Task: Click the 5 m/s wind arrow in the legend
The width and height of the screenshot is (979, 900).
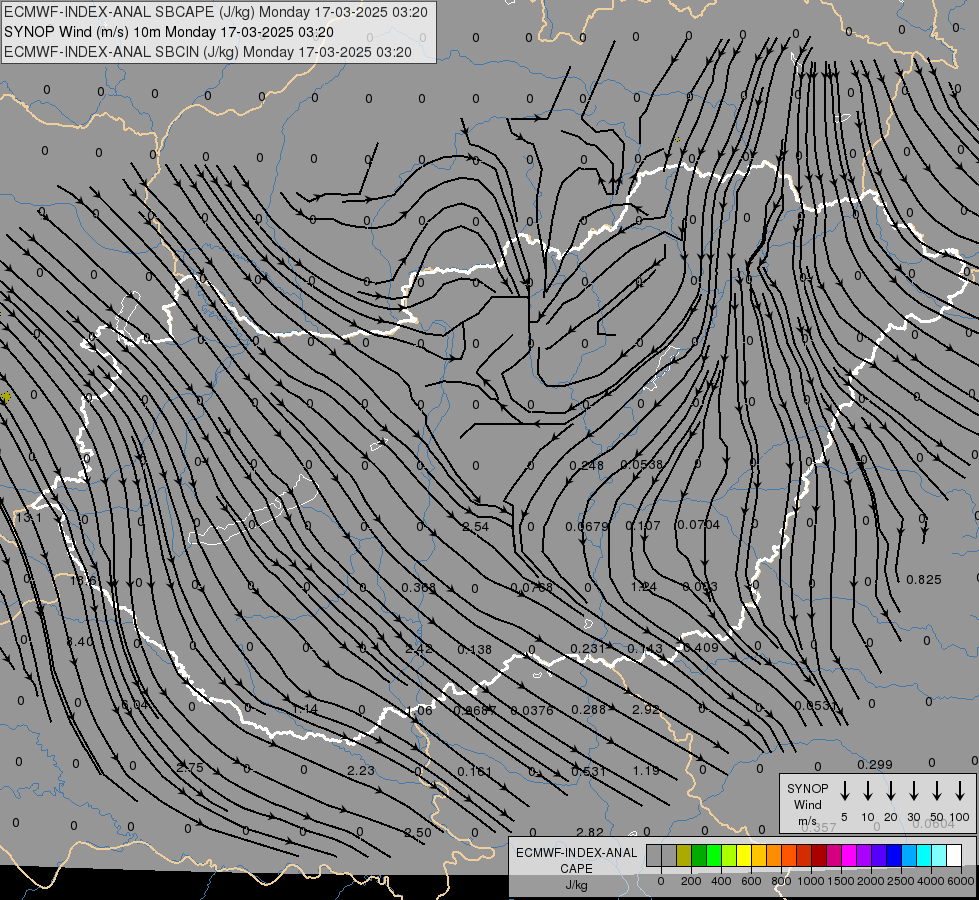Action: pos(844,790)
